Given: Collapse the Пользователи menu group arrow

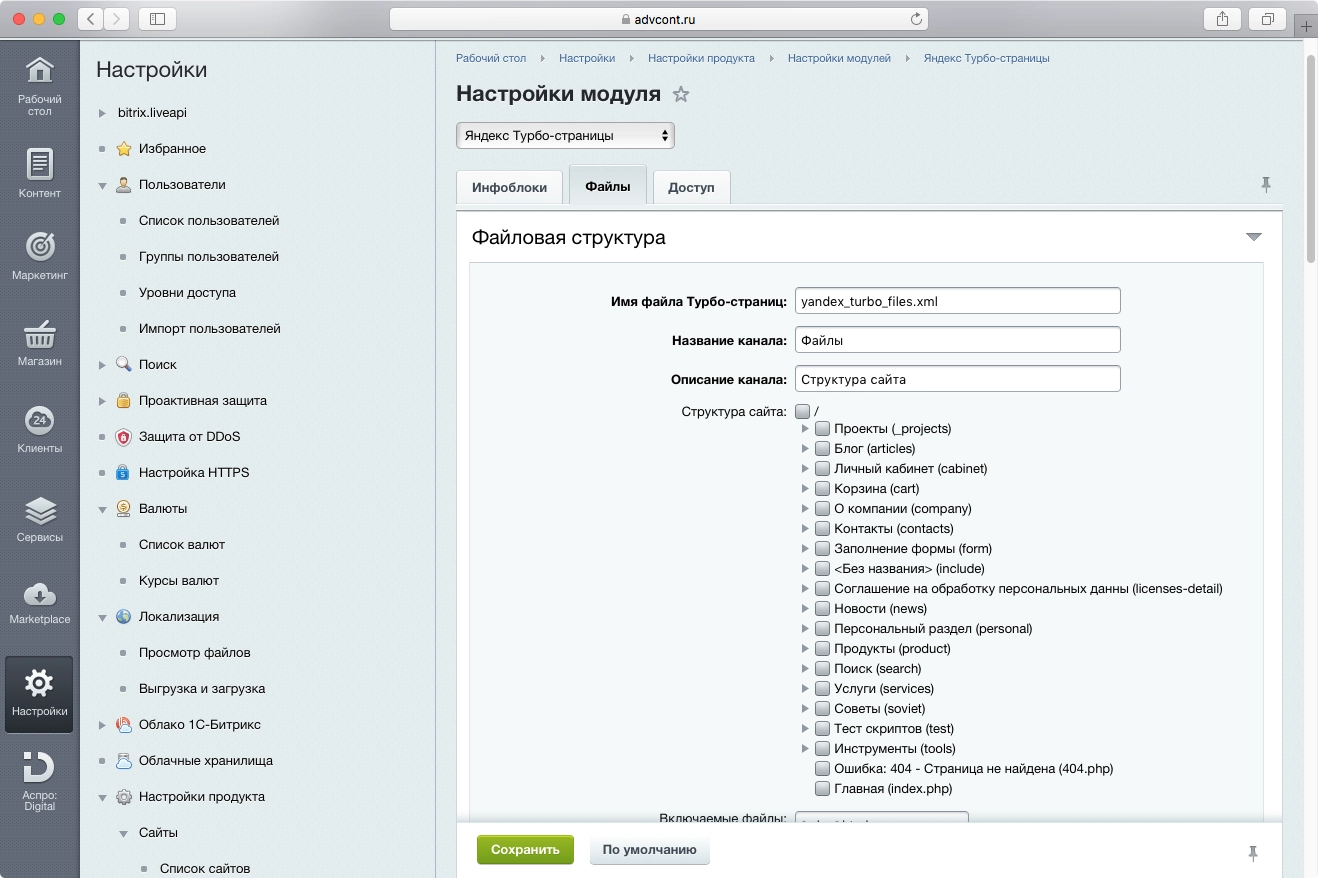Looking at the screenshot, I should 102,185.
